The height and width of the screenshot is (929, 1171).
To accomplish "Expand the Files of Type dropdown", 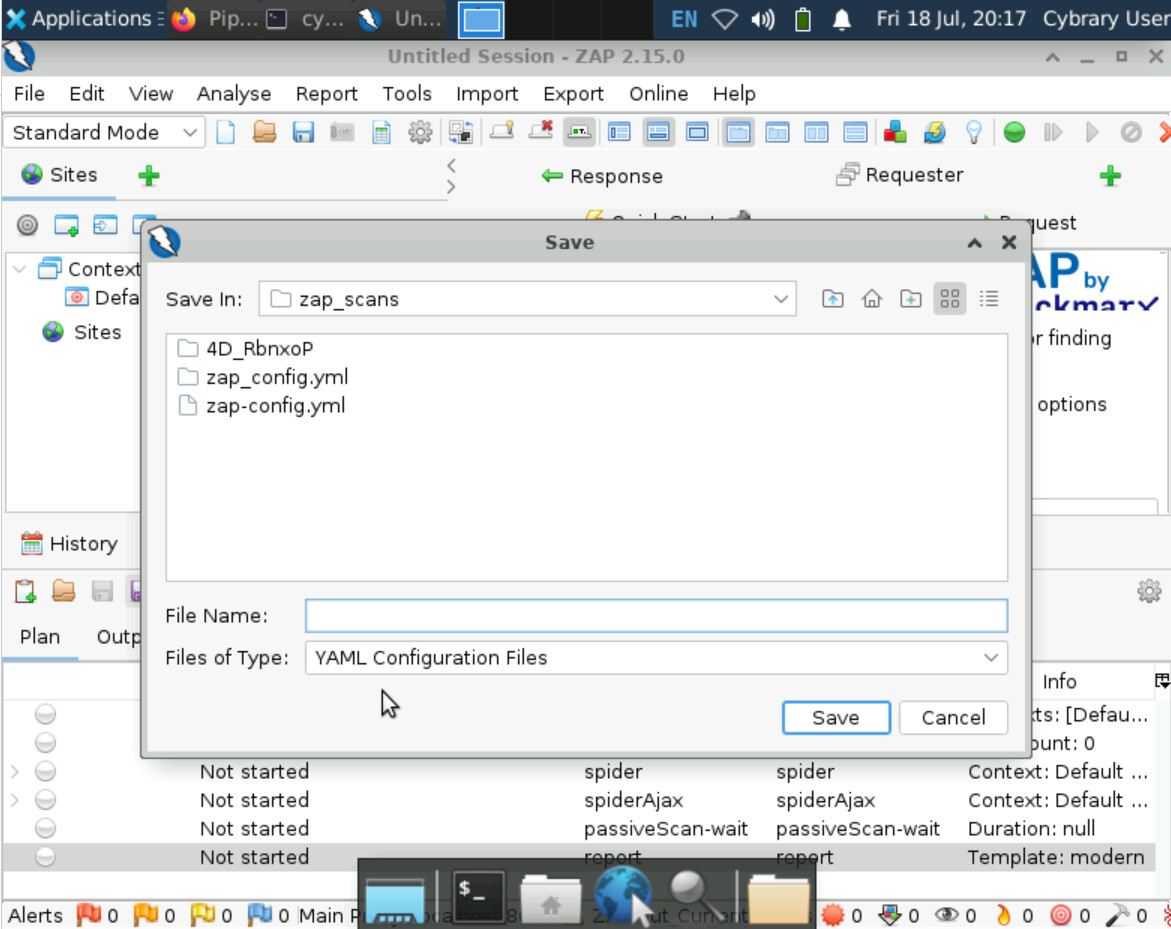I will pos(990,658).
